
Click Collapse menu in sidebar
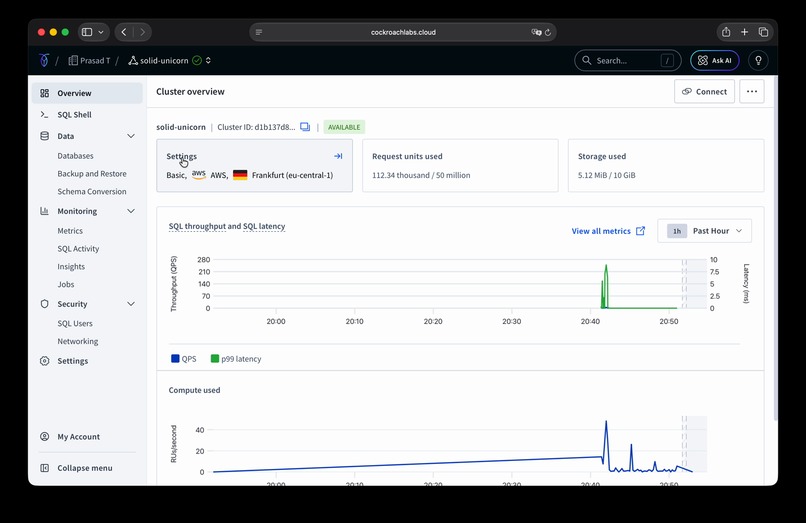tap(85, 468)
